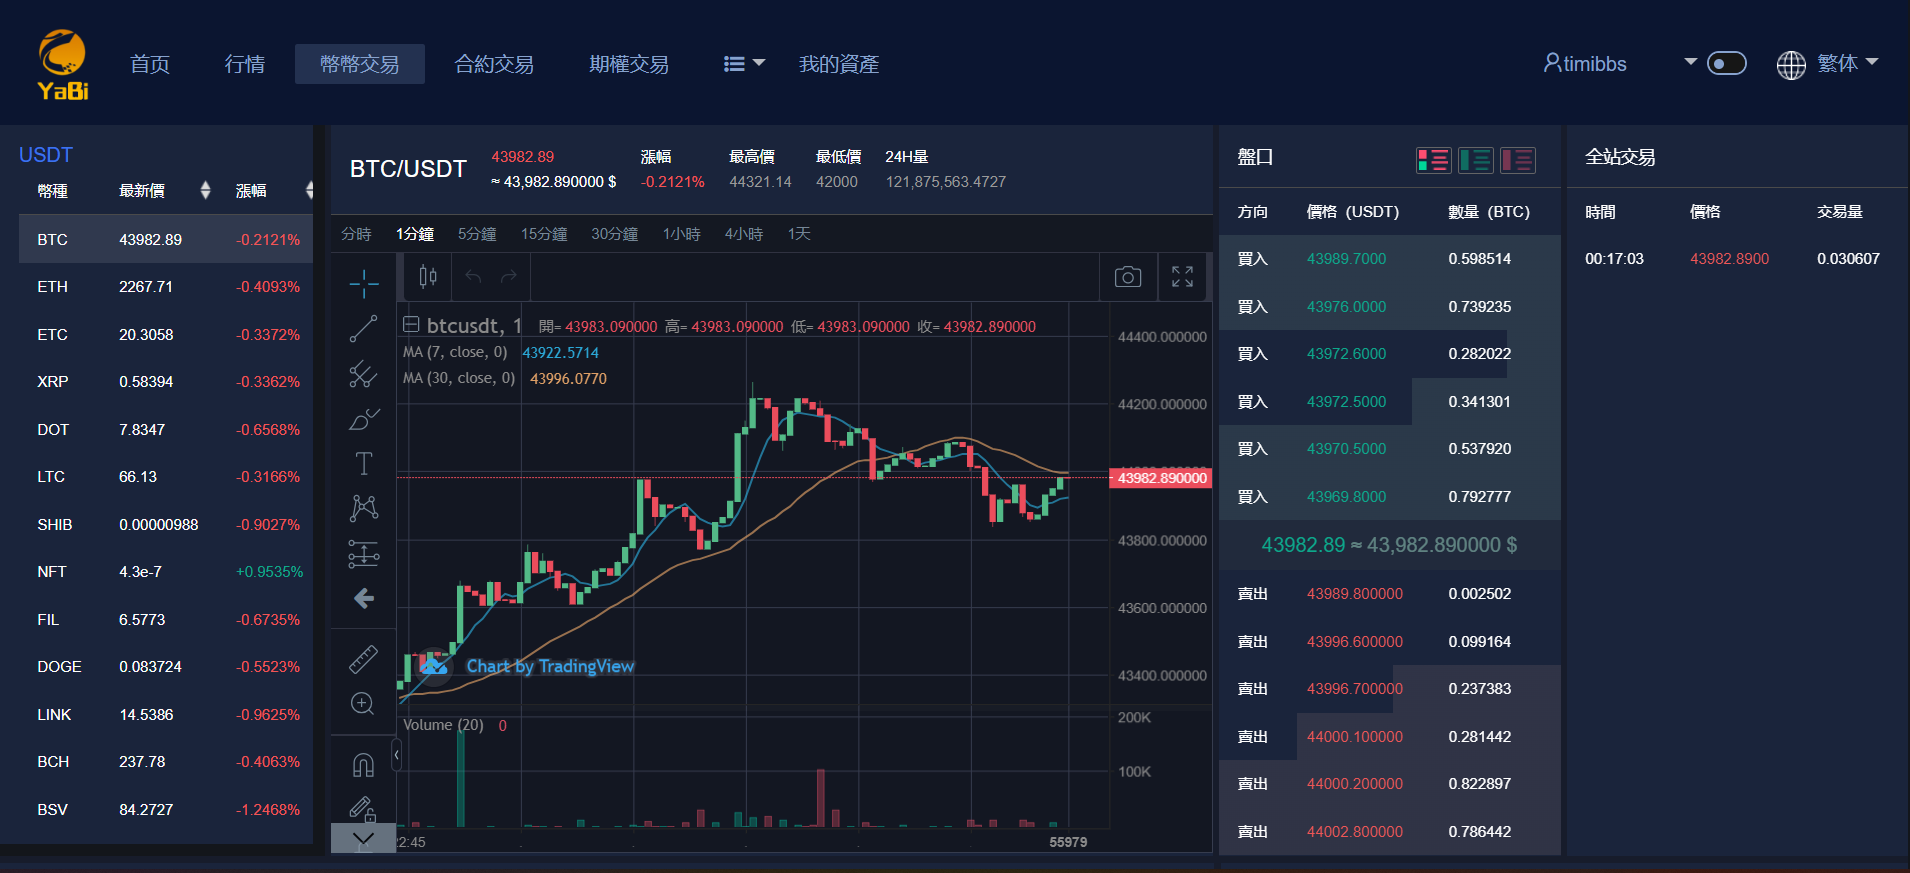The height and width of the screenshot is (873, 1910).
Task: Expand the list menu dropdown in navbar
Action: 744,64
